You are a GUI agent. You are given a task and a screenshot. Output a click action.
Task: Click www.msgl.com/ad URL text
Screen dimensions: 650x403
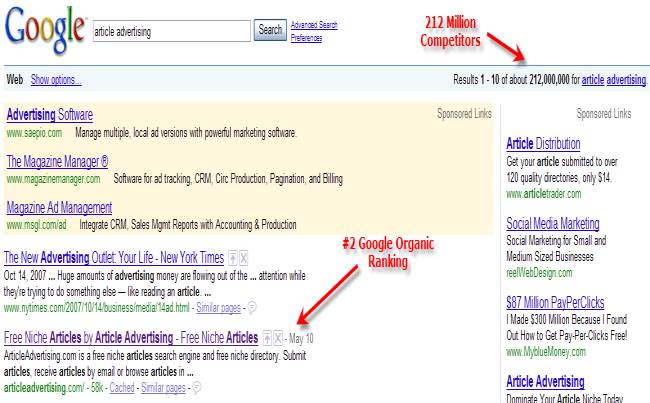(x=36, y=225)
